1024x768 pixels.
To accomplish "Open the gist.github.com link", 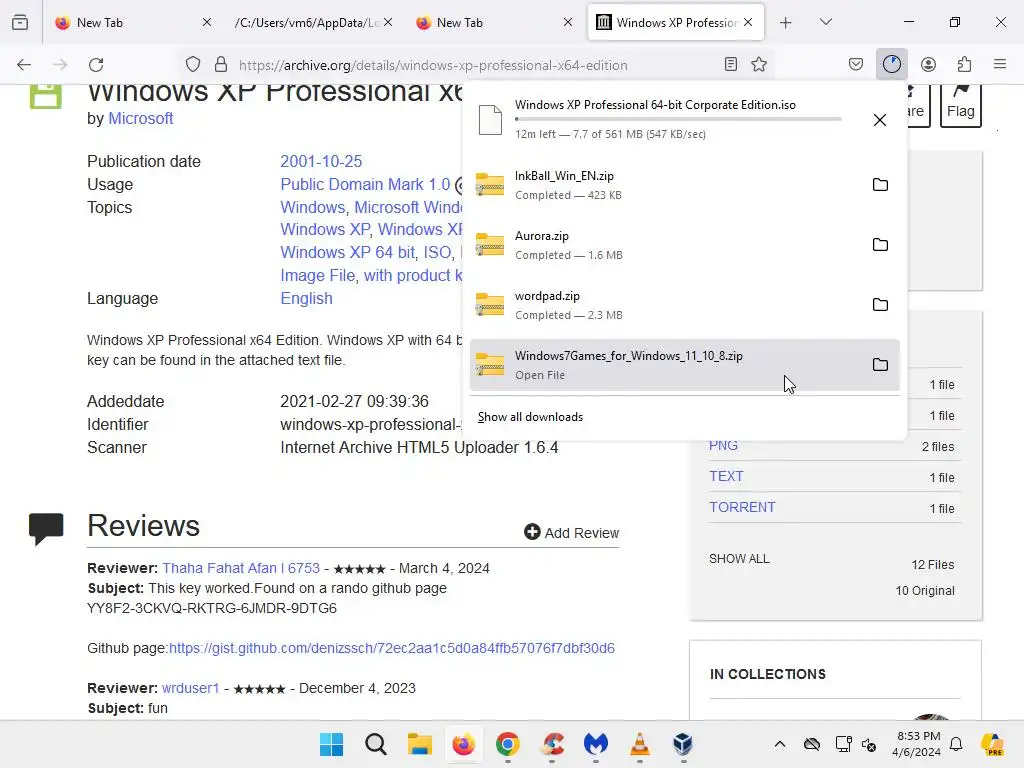I will (391, 648).
